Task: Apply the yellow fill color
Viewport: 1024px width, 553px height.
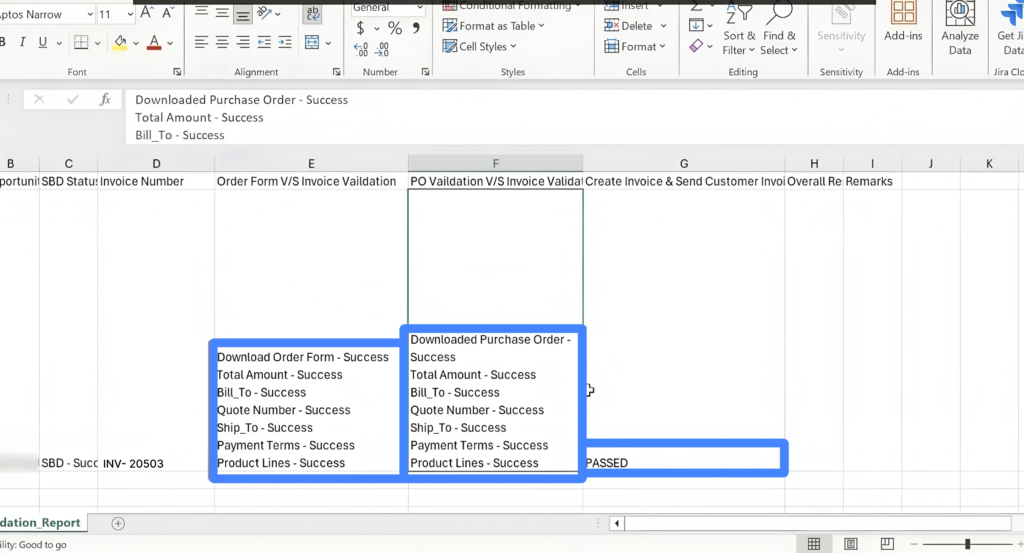Action: tap(120, 43)
